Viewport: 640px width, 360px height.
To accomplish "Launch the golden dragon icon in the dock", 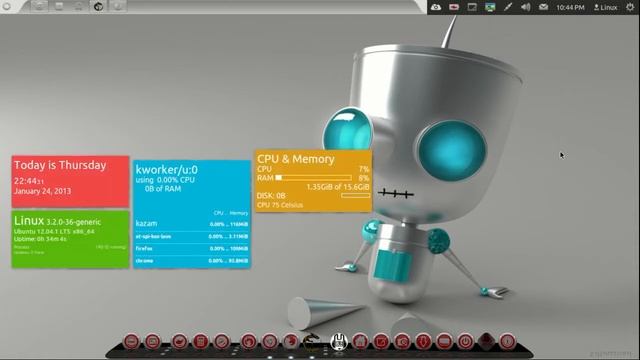I will [x=311, y=342].
